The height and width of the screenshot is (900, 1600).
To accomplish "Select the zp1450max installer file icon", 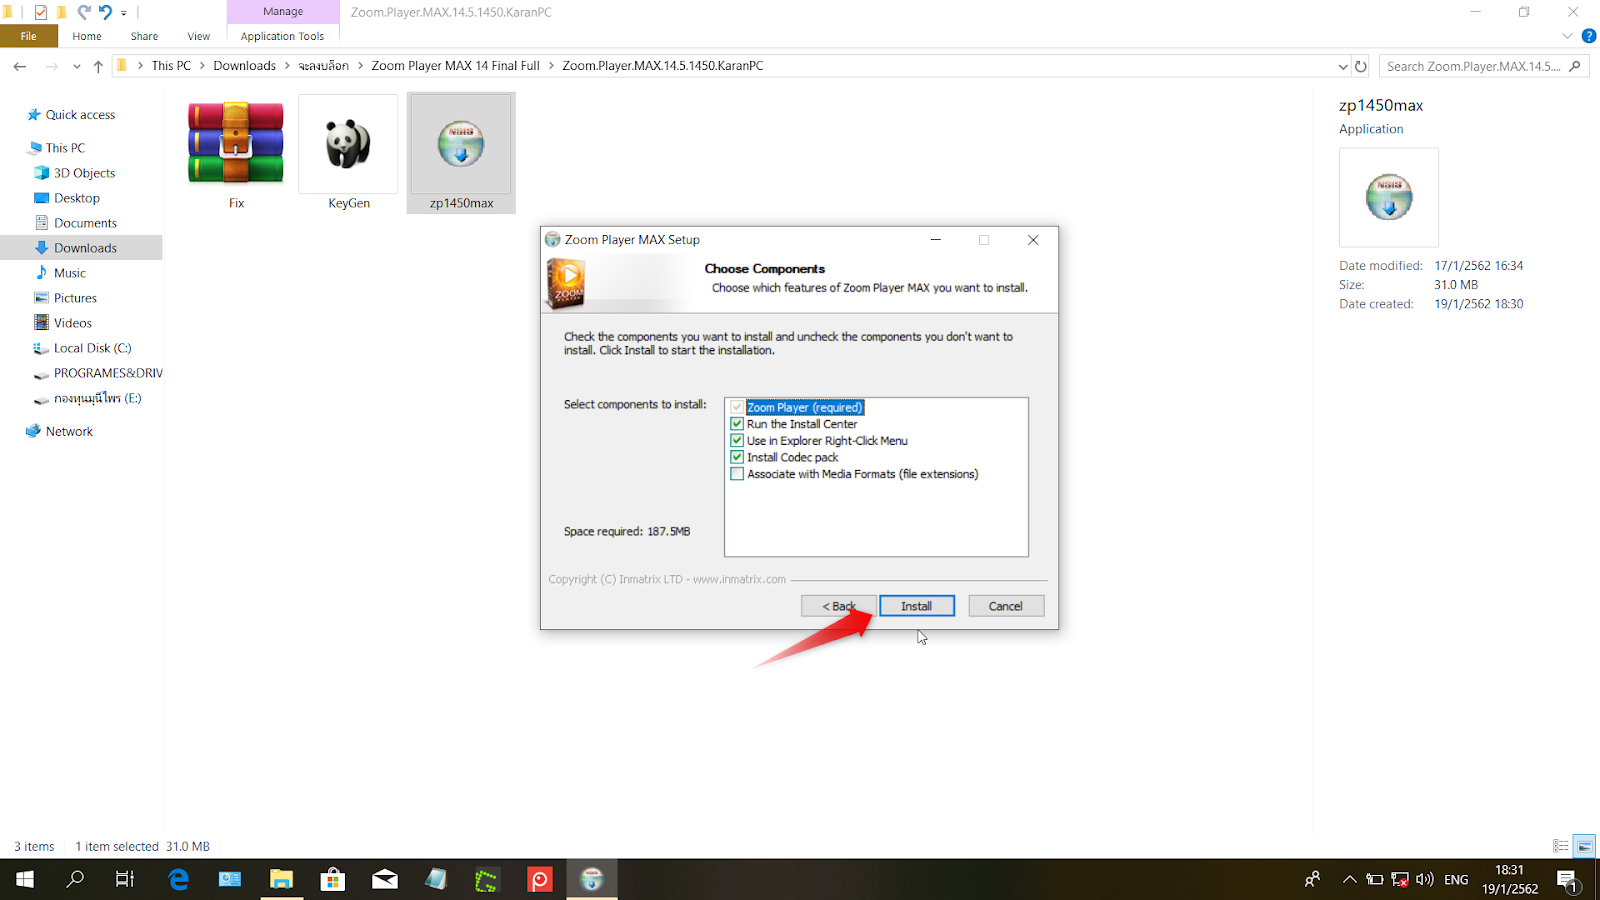I will pyautogui.click(x=461, y=144).
